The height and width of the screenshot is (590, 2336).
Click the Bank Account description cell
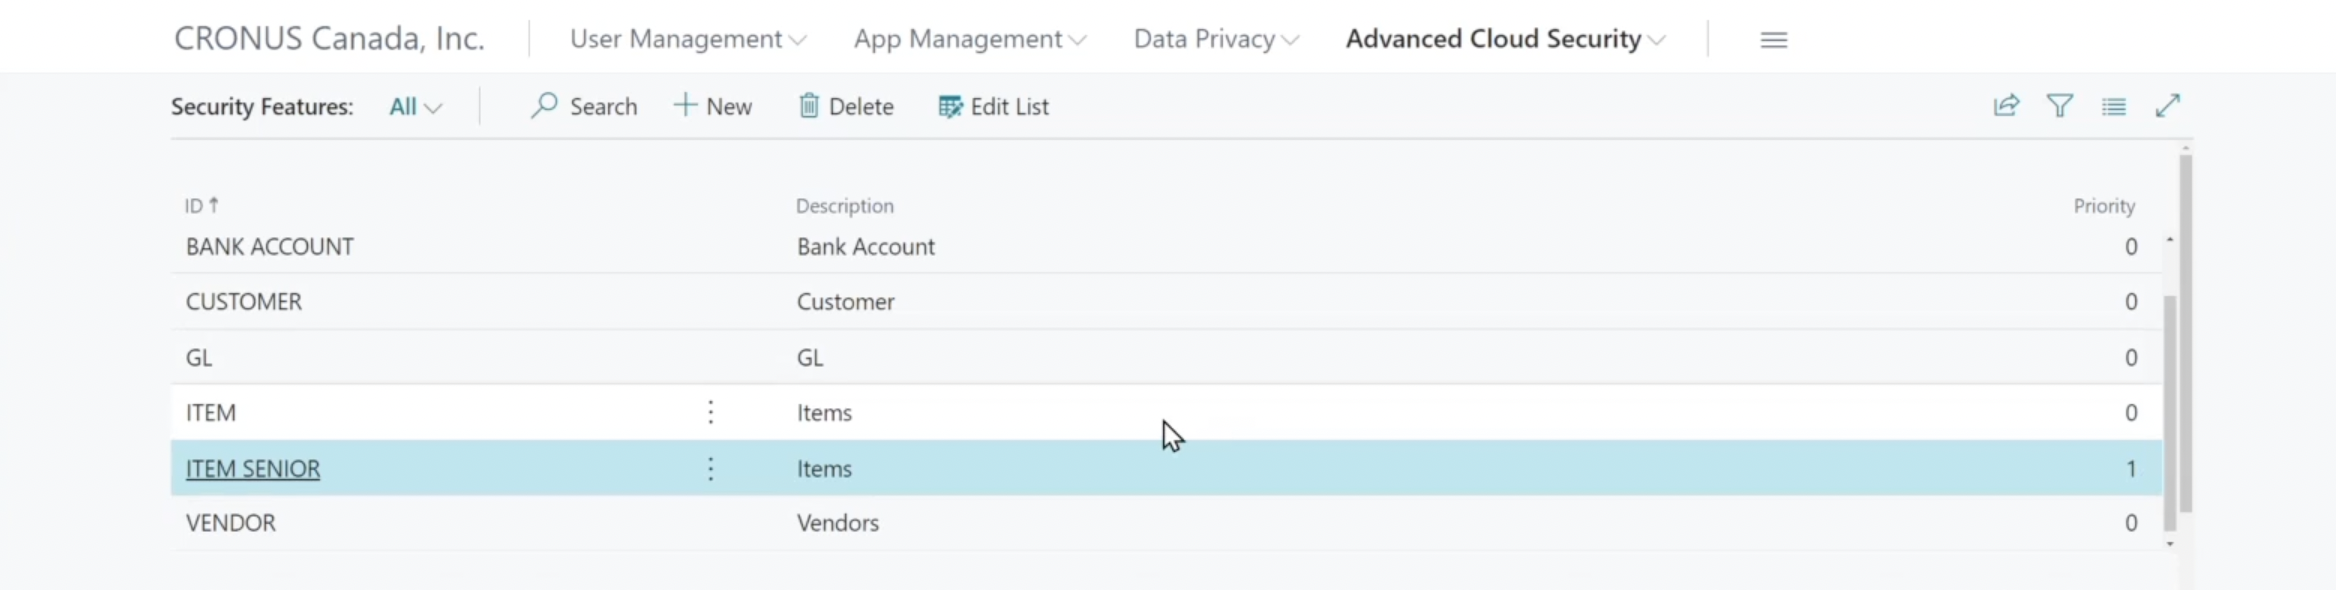click(x=866, y=247)
